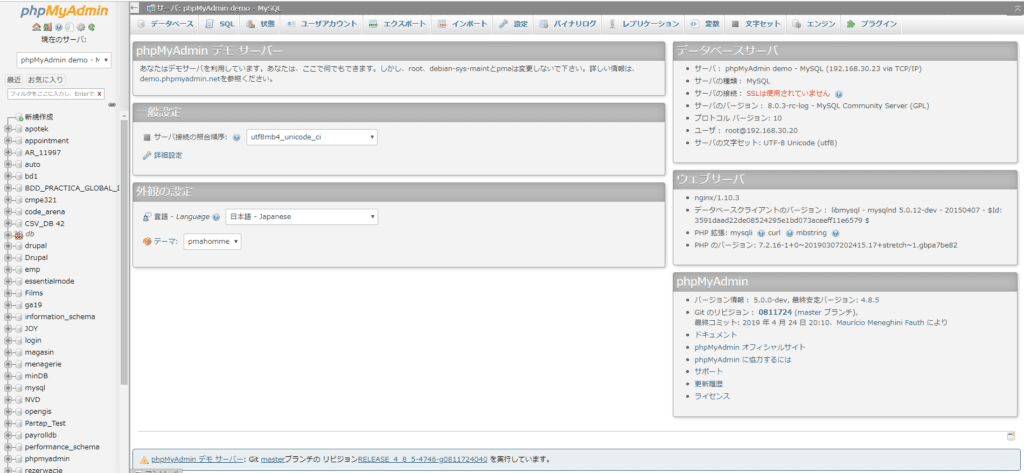Click help icon after curl extension
1024x473 pixels.
(x=790, y=233)
